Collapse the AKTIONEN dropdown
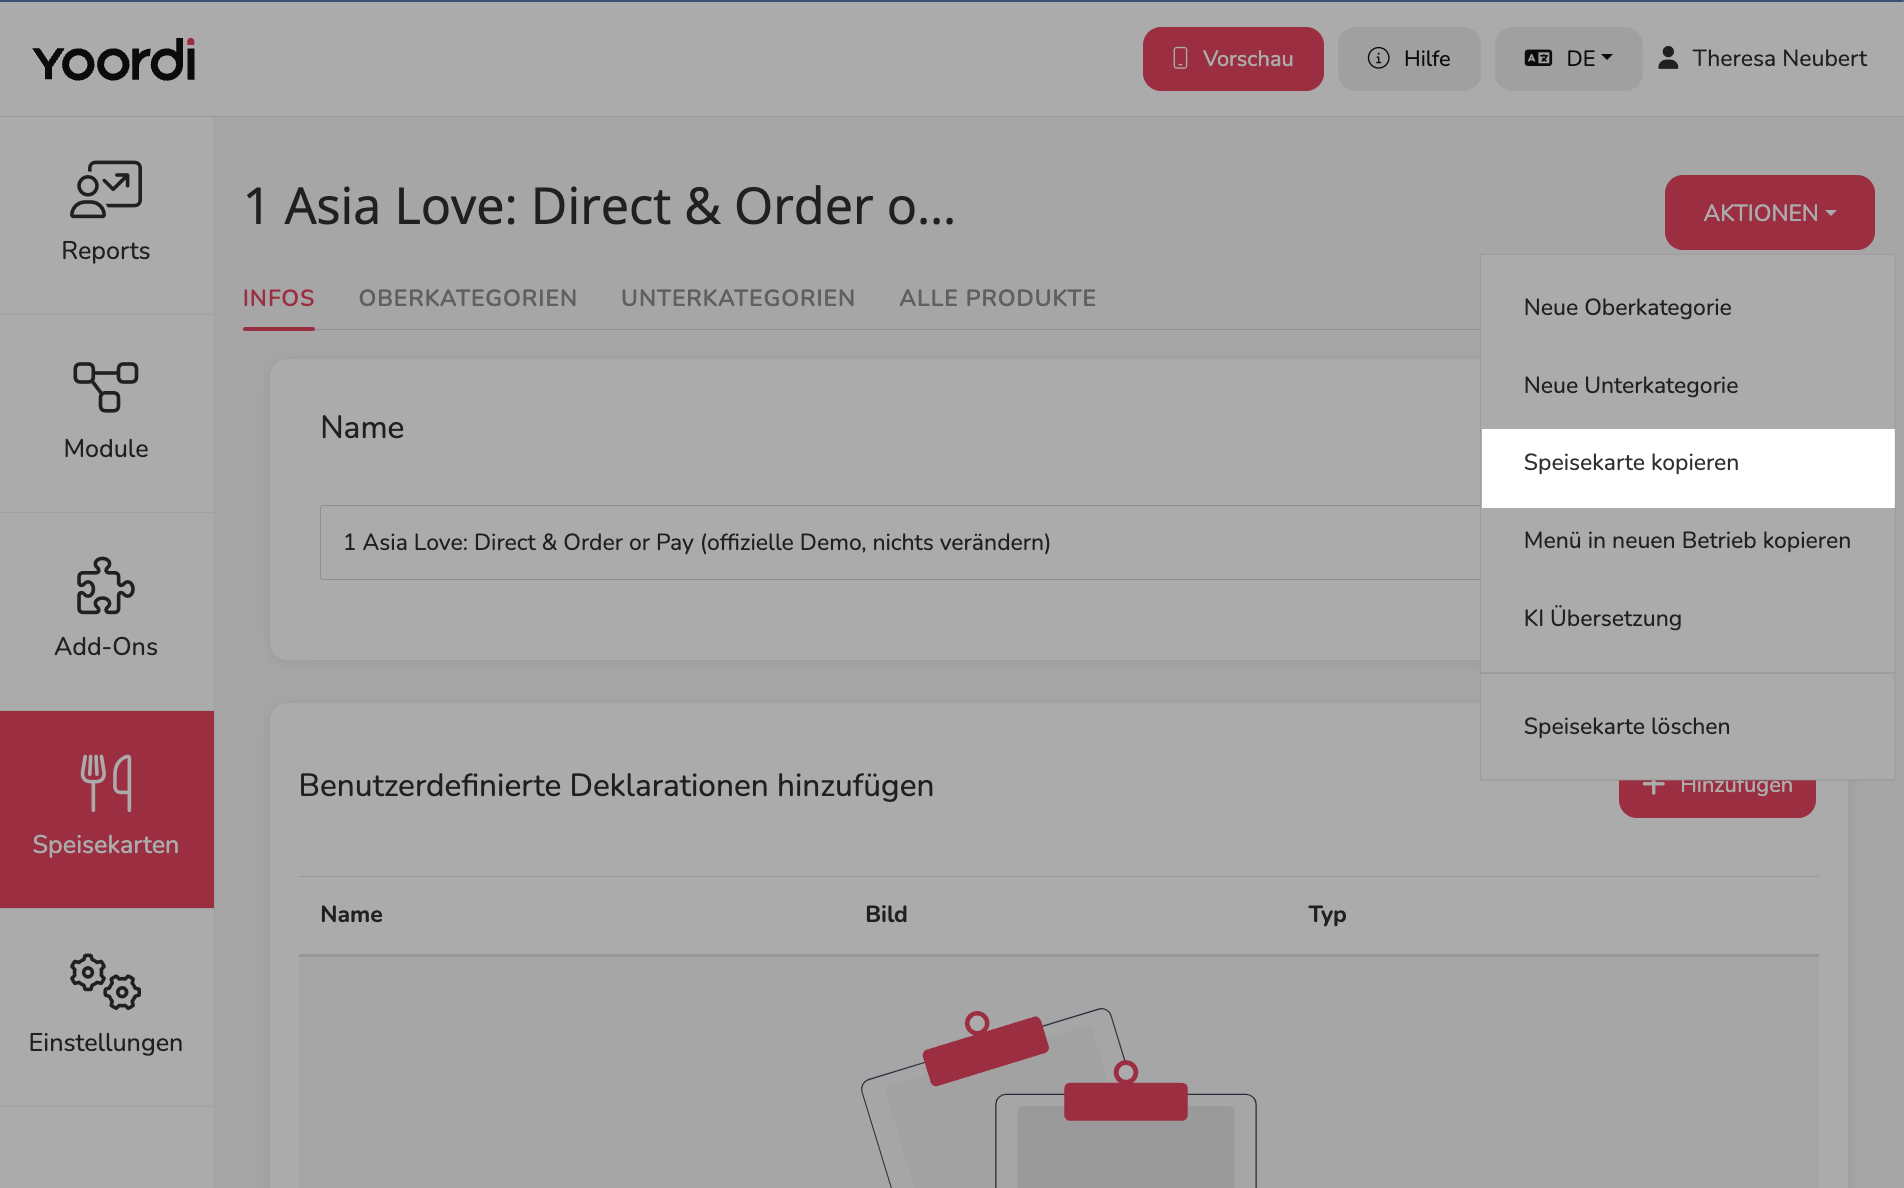The height and width of the screenshot is (1188, 1904). [1769, 213]
